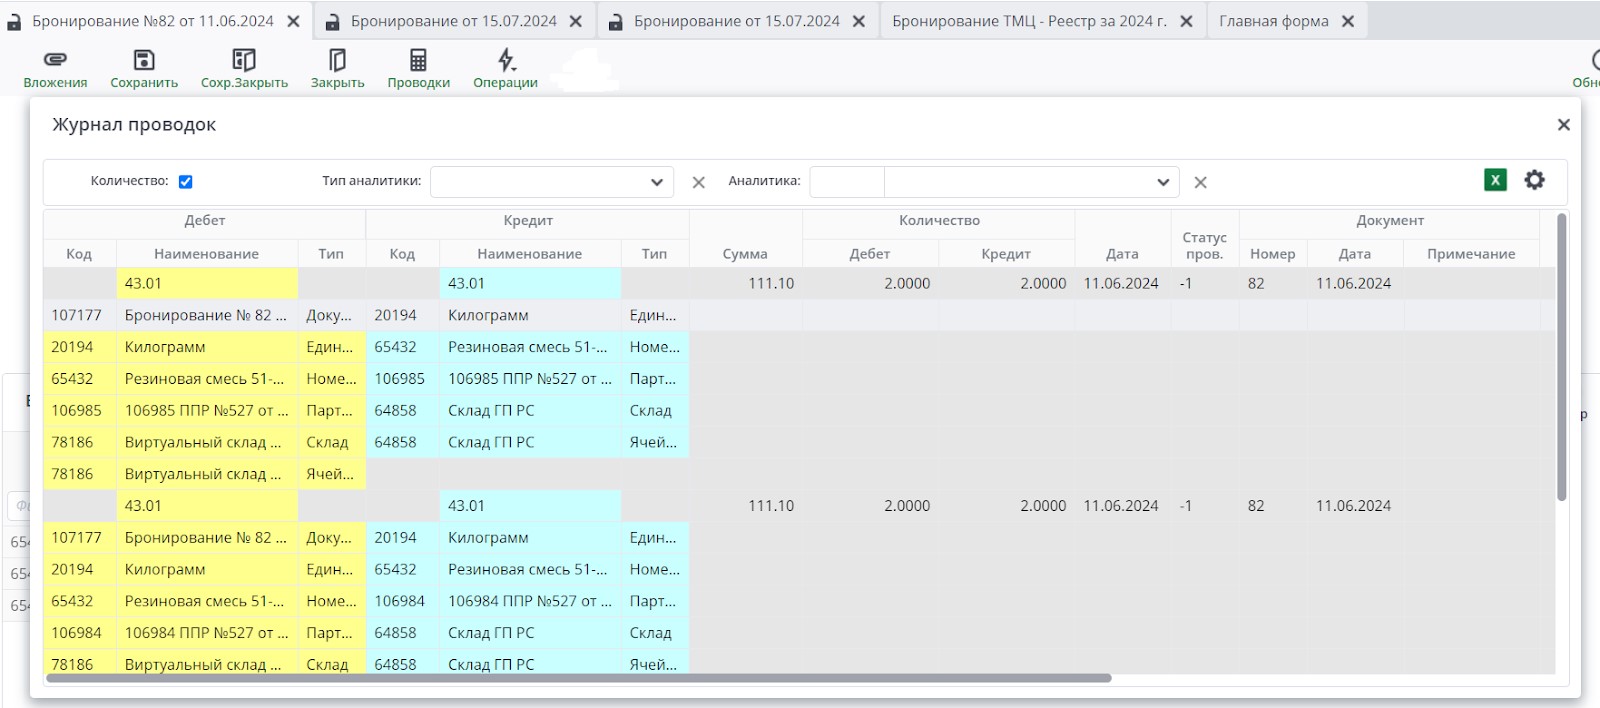Close the Журнал проводок dialog
The image size is (1600, 708).
[x=1563, y=125]
